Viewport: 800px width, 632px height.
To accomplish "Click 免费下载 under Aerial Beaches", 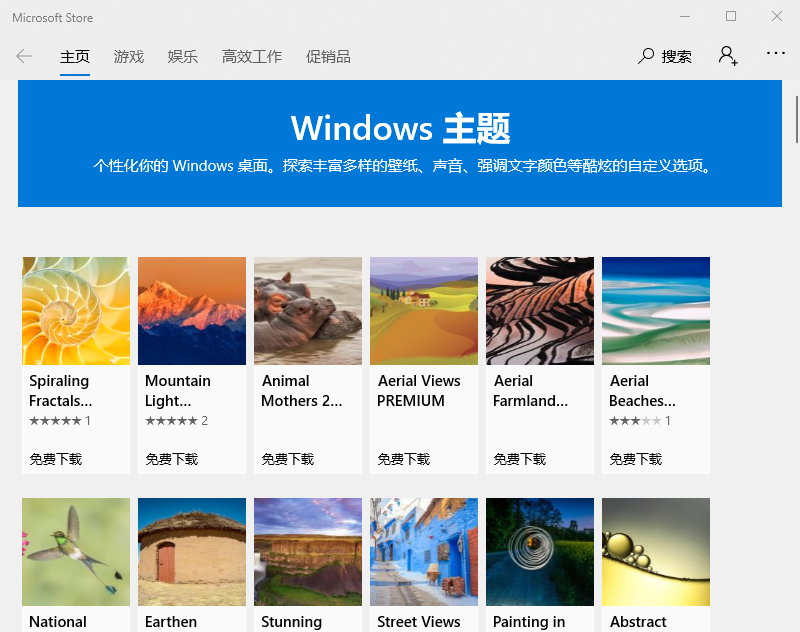I will tap(636, 459).
